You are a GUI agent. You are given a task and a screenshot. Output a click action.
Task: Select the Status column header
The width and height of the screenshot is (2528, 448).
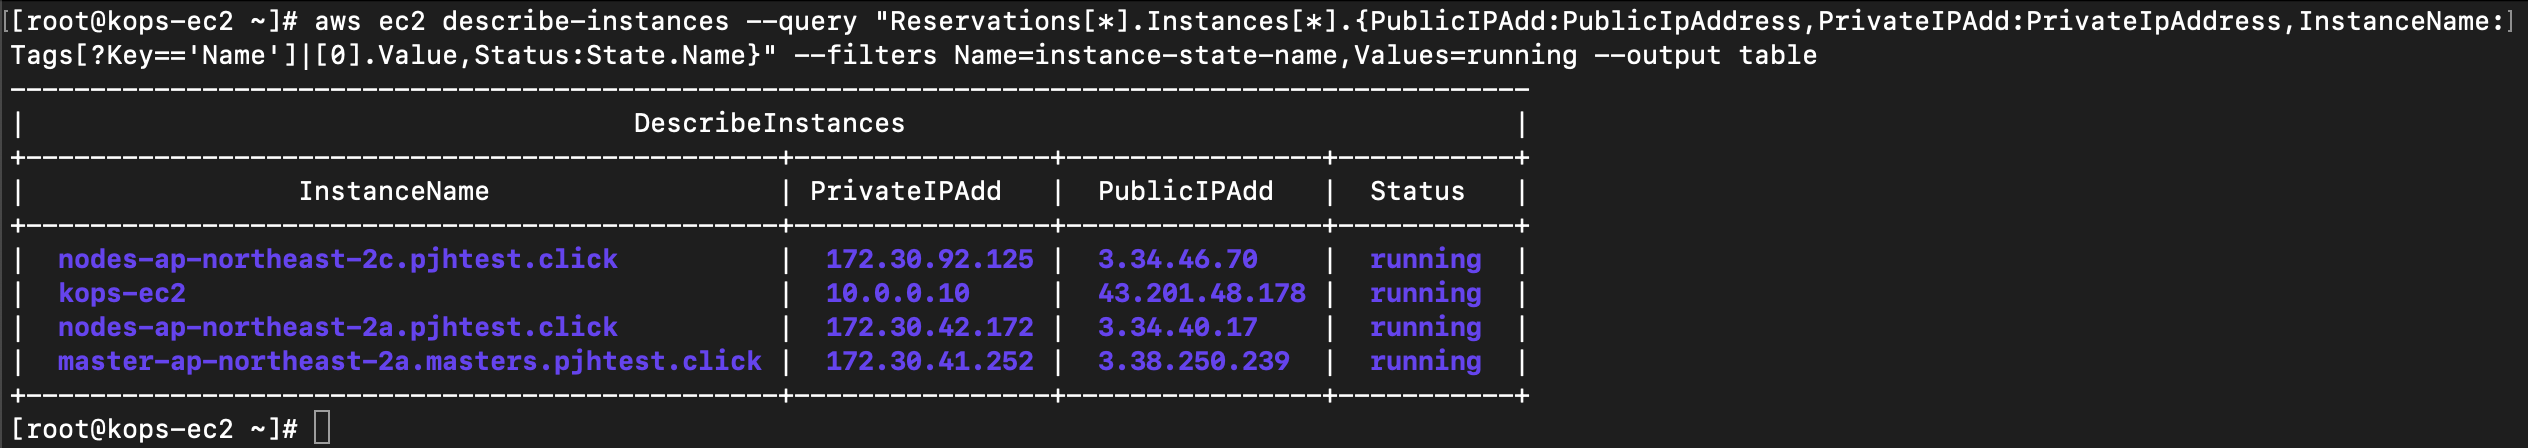point(1417,191)
